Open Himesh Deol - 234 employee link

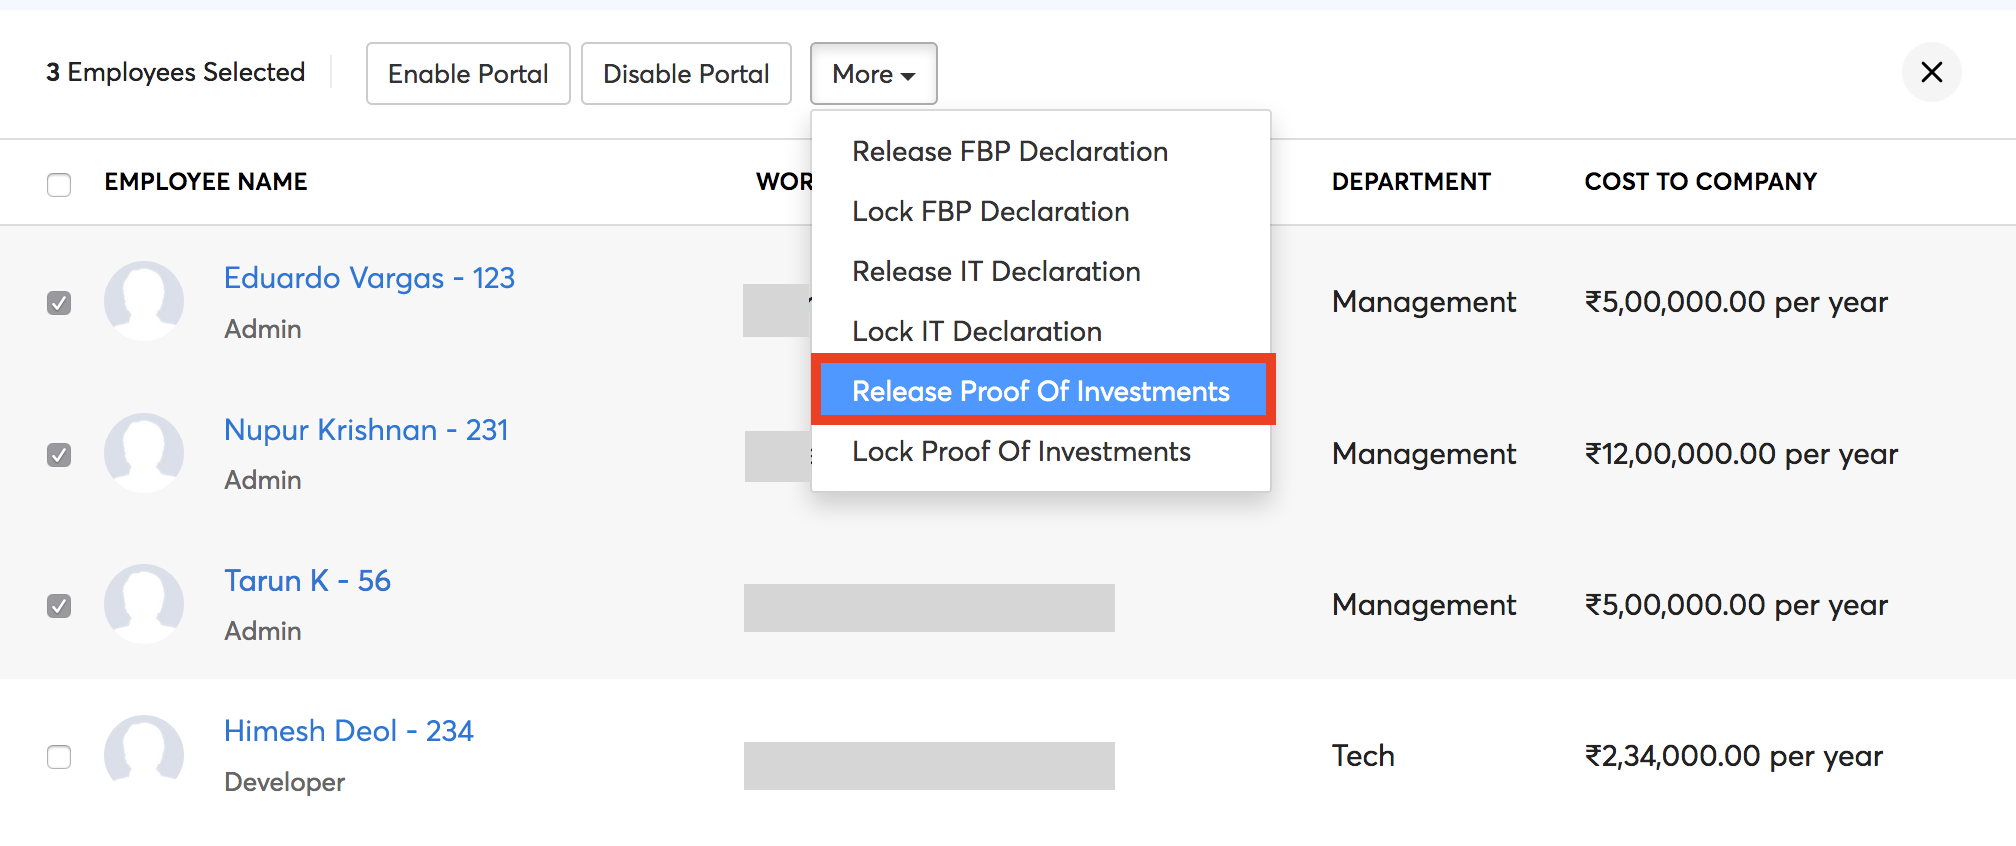click(x=349, y=730)
